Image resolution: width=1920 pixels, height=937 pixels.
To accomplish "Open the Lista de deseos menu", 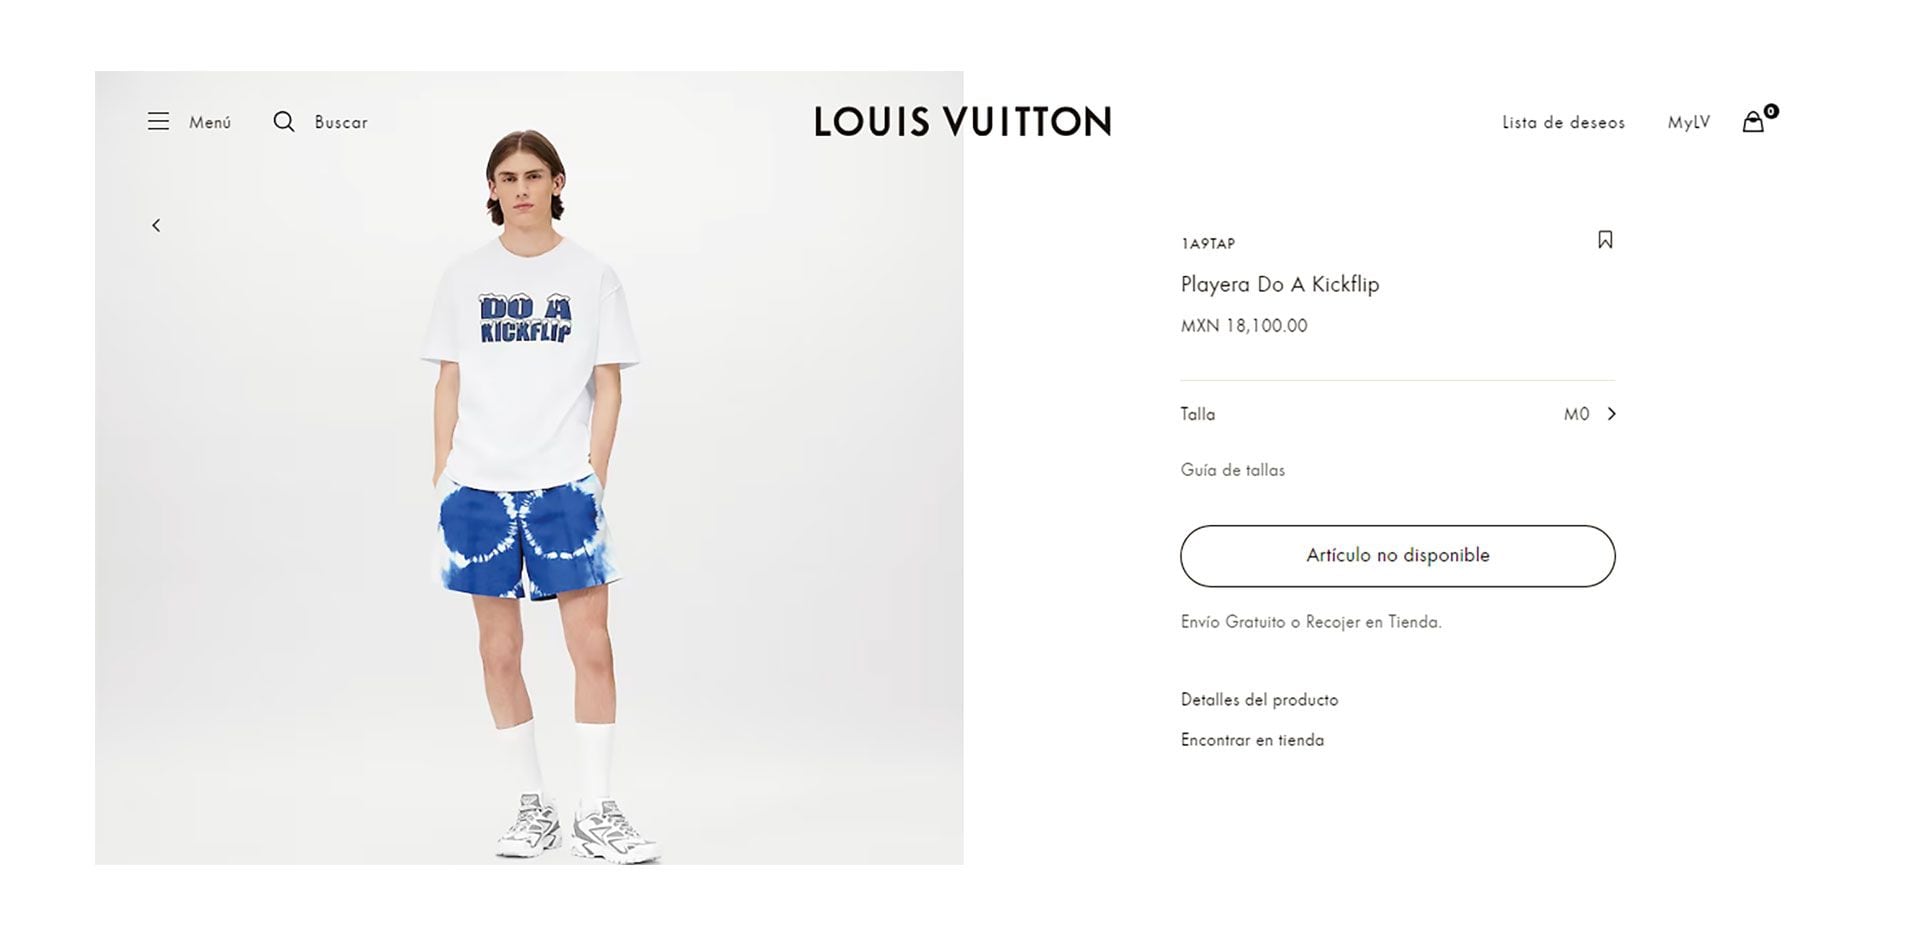I will pyautogui.click(x=1563, y=122).
